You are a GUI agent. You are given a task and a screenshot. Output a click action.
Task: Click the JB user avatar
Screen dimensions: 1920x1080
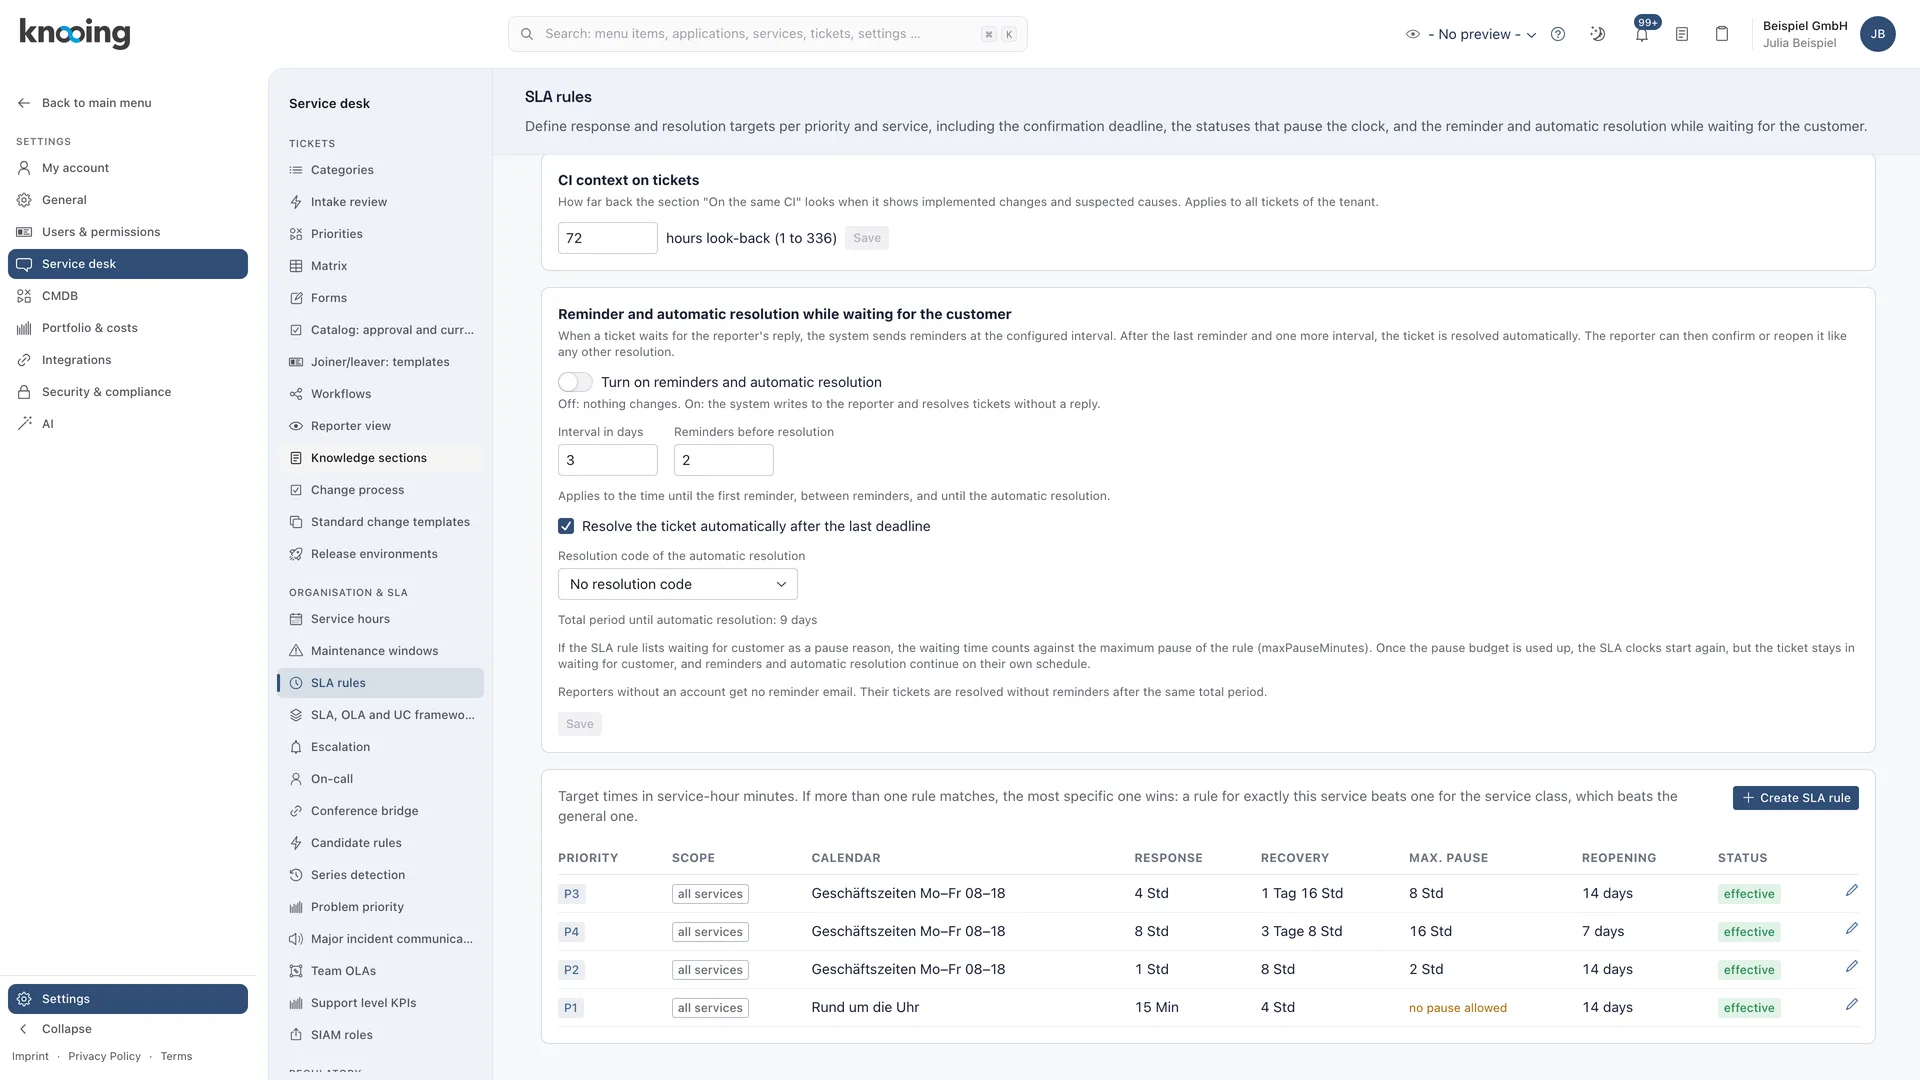coord(1878,34)
